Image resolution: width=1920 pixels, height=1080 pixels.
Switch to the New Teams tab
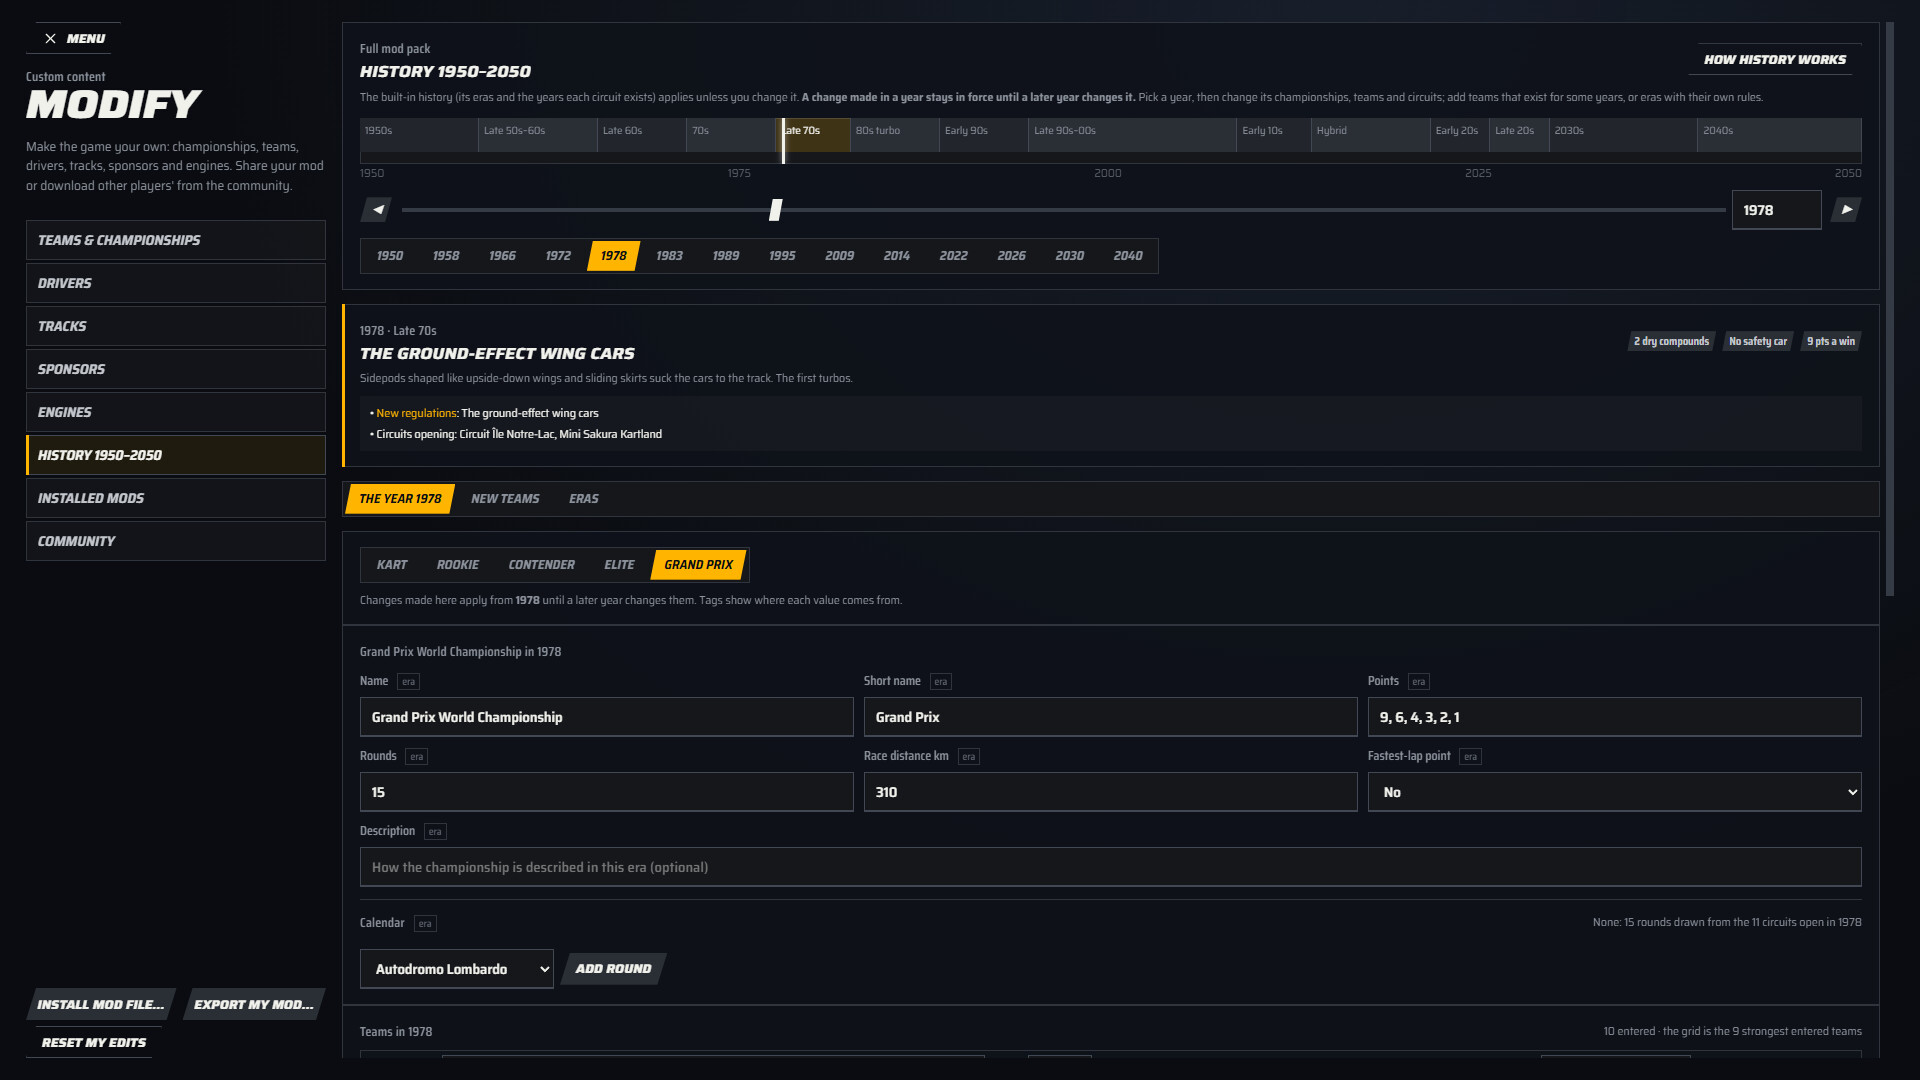tap(505, 499)
